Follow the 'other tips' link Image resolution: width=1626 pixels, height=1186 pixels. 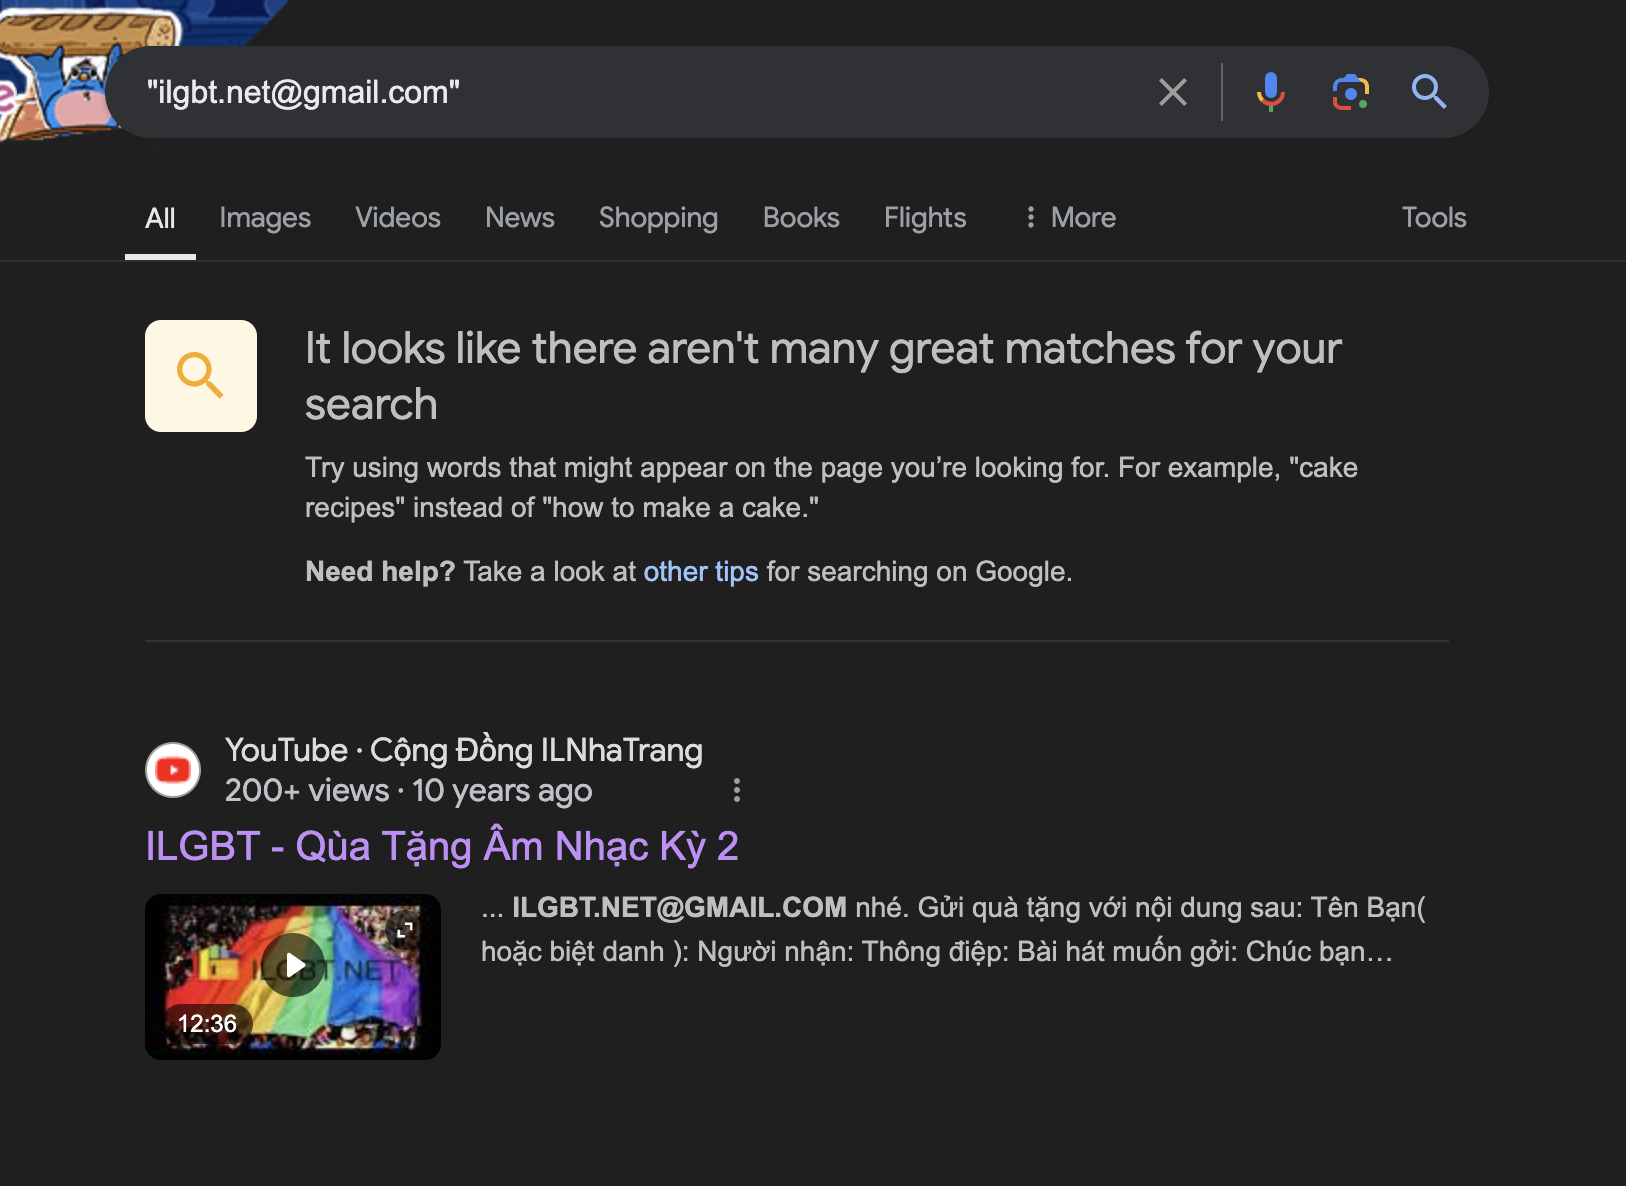[x=700, y=572]
